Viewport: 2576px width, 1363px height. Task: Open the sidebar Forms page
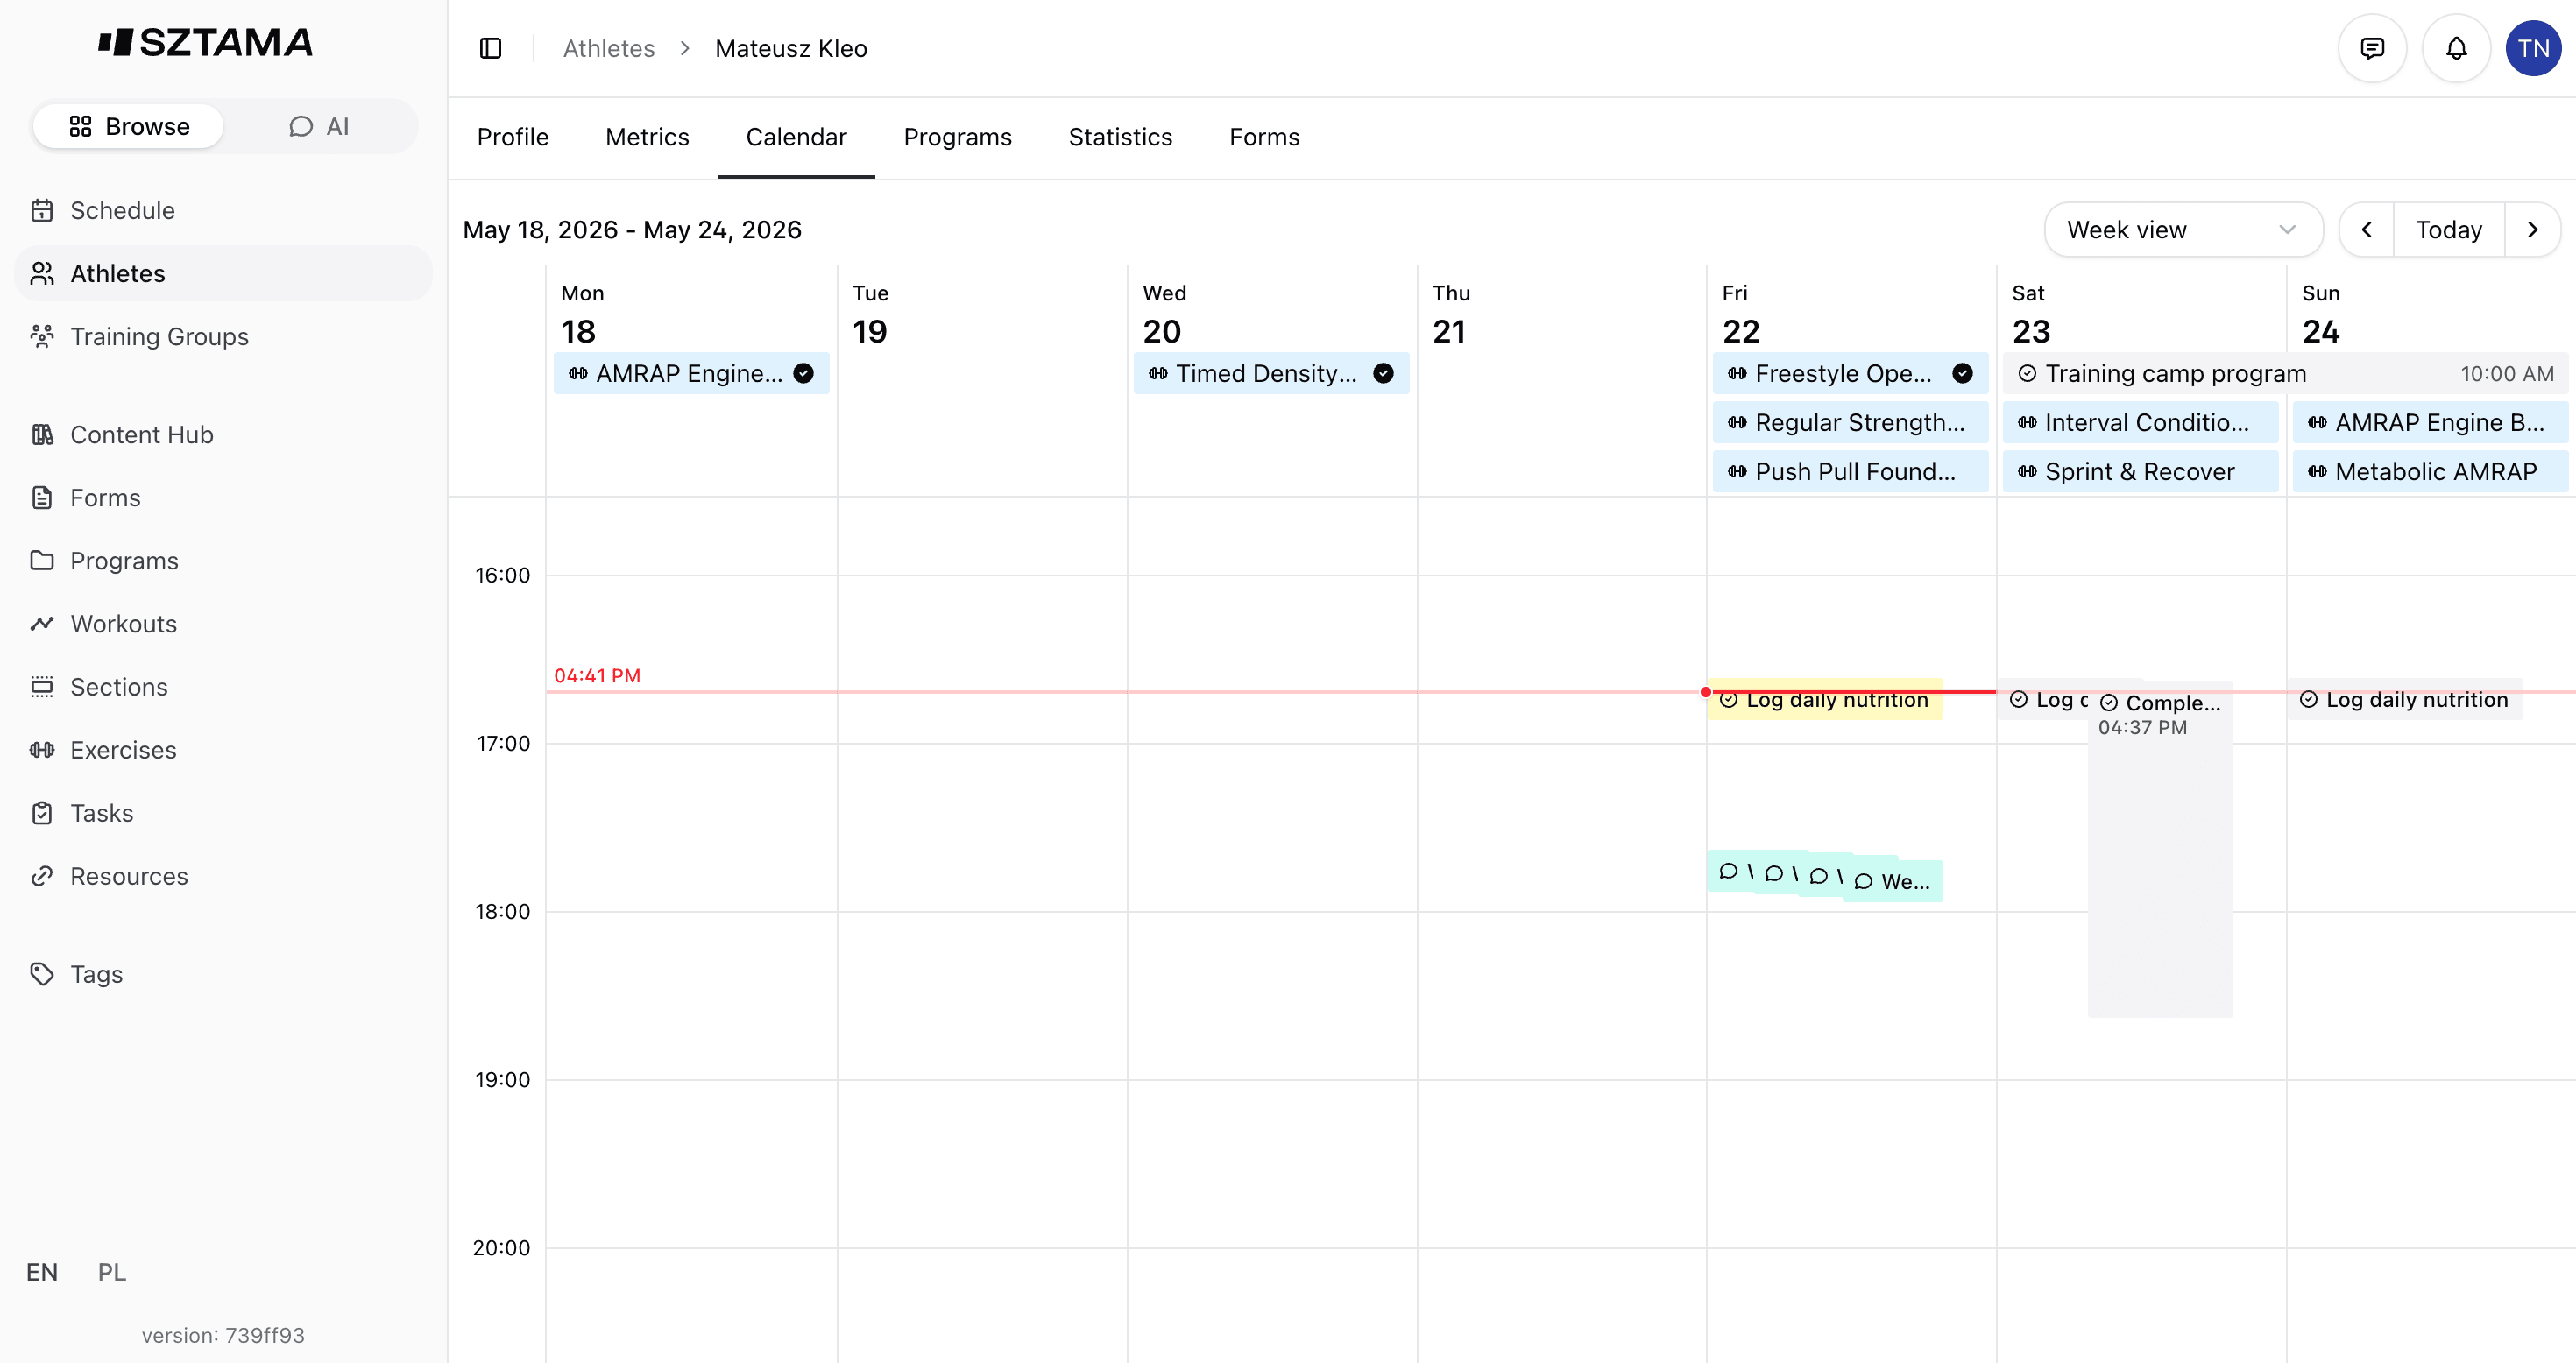[223, 497]
